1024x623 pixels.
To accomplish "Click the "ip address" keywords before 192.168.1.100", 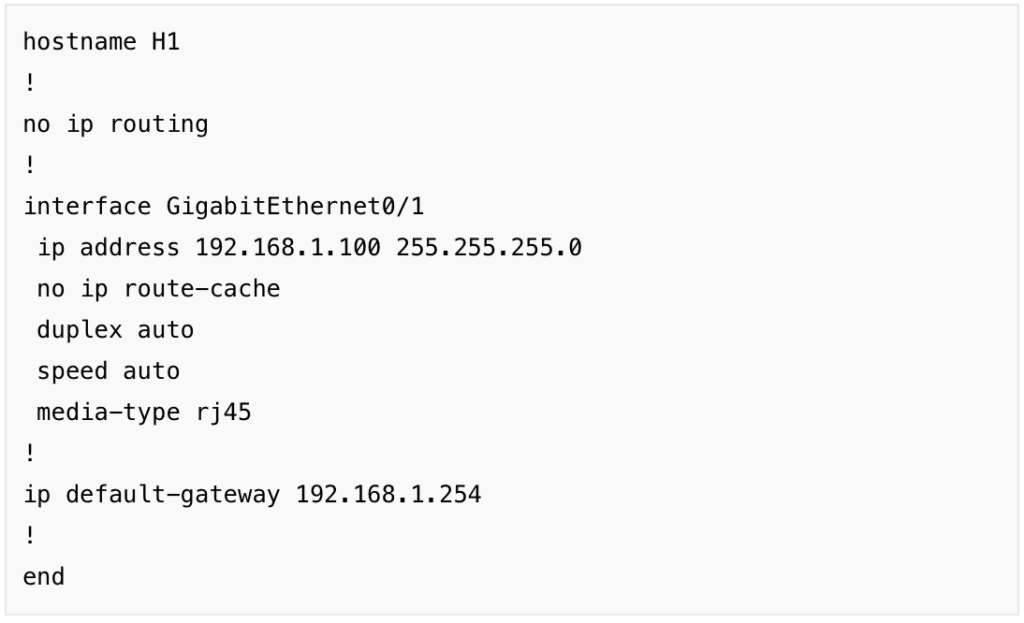I will (x=108, y=248).
